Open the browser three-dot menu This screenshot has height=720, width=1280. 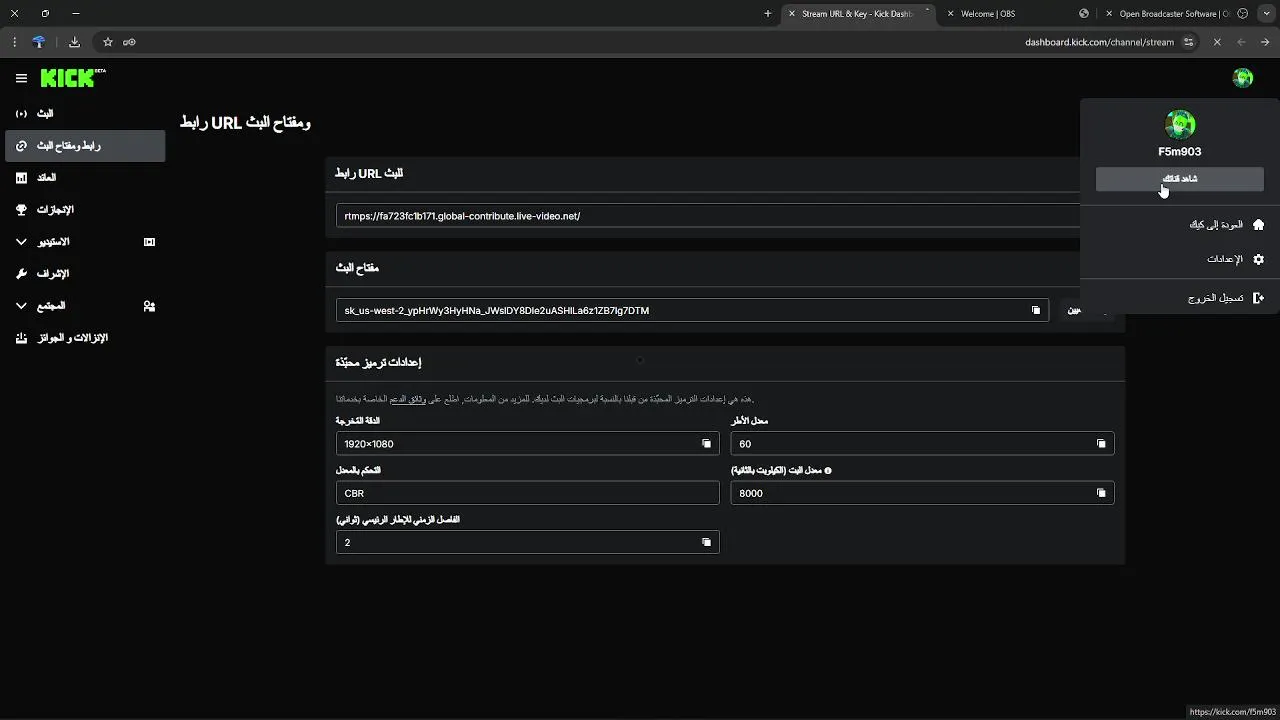(13, 42)
